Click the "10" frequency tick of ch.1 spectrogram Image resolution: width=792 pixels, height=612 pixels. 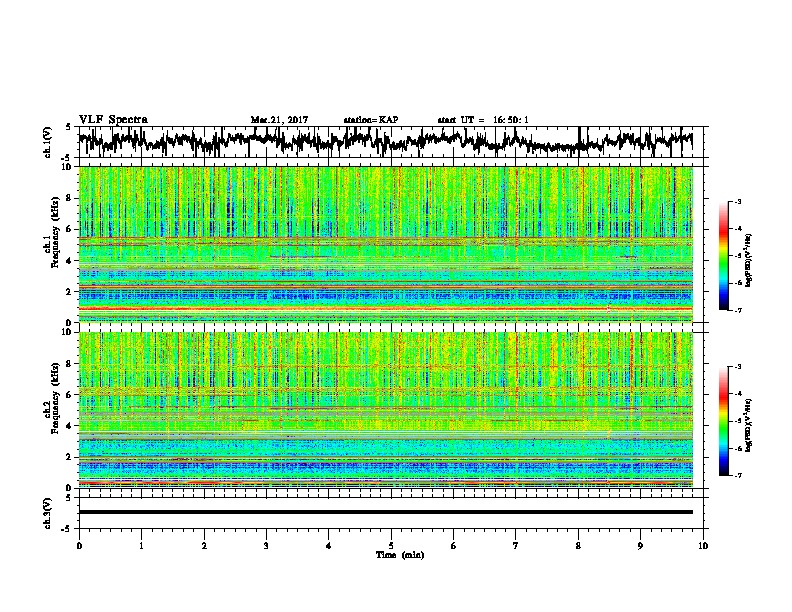[68, 167]
